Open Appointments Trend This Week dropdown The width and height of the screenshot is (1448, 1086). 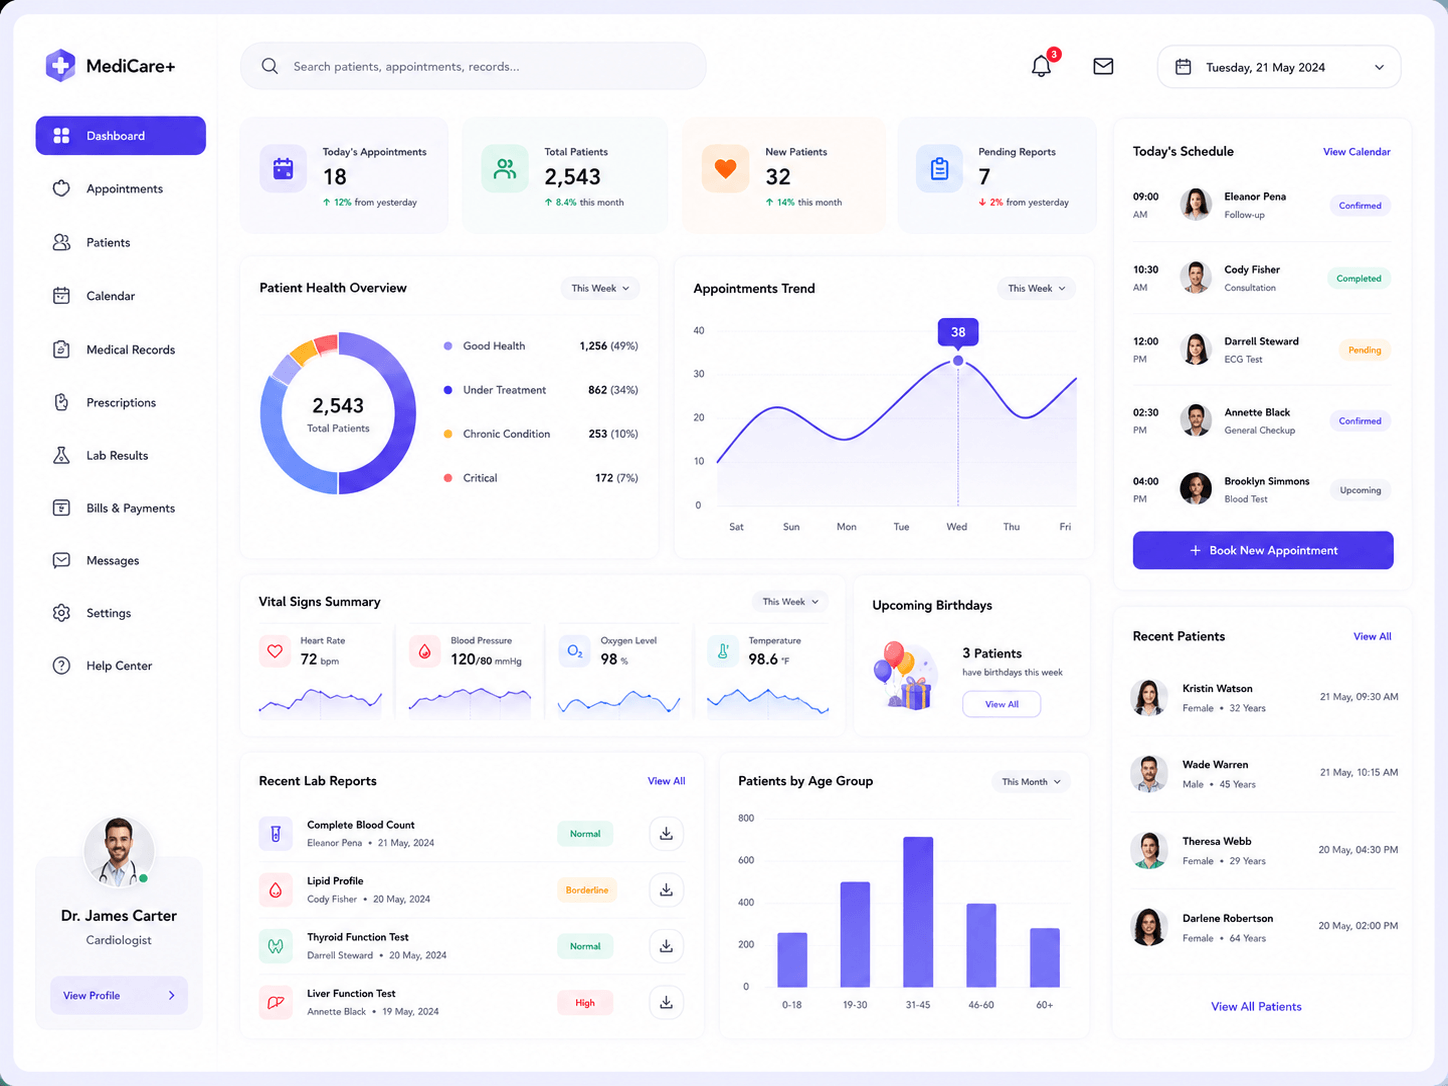coord(1036,288)
